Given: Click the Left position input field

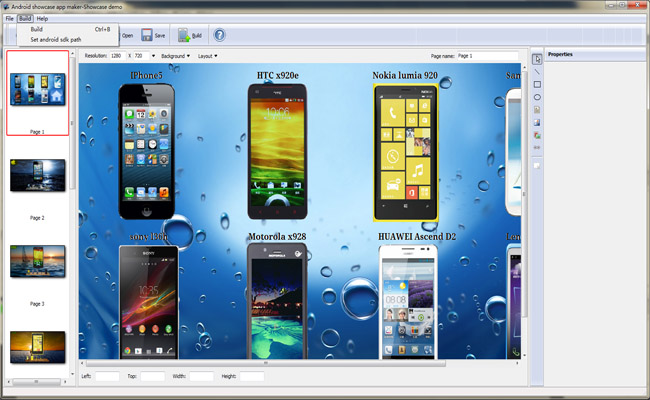Looking at the screenshot, I should (x=107, y=376).
